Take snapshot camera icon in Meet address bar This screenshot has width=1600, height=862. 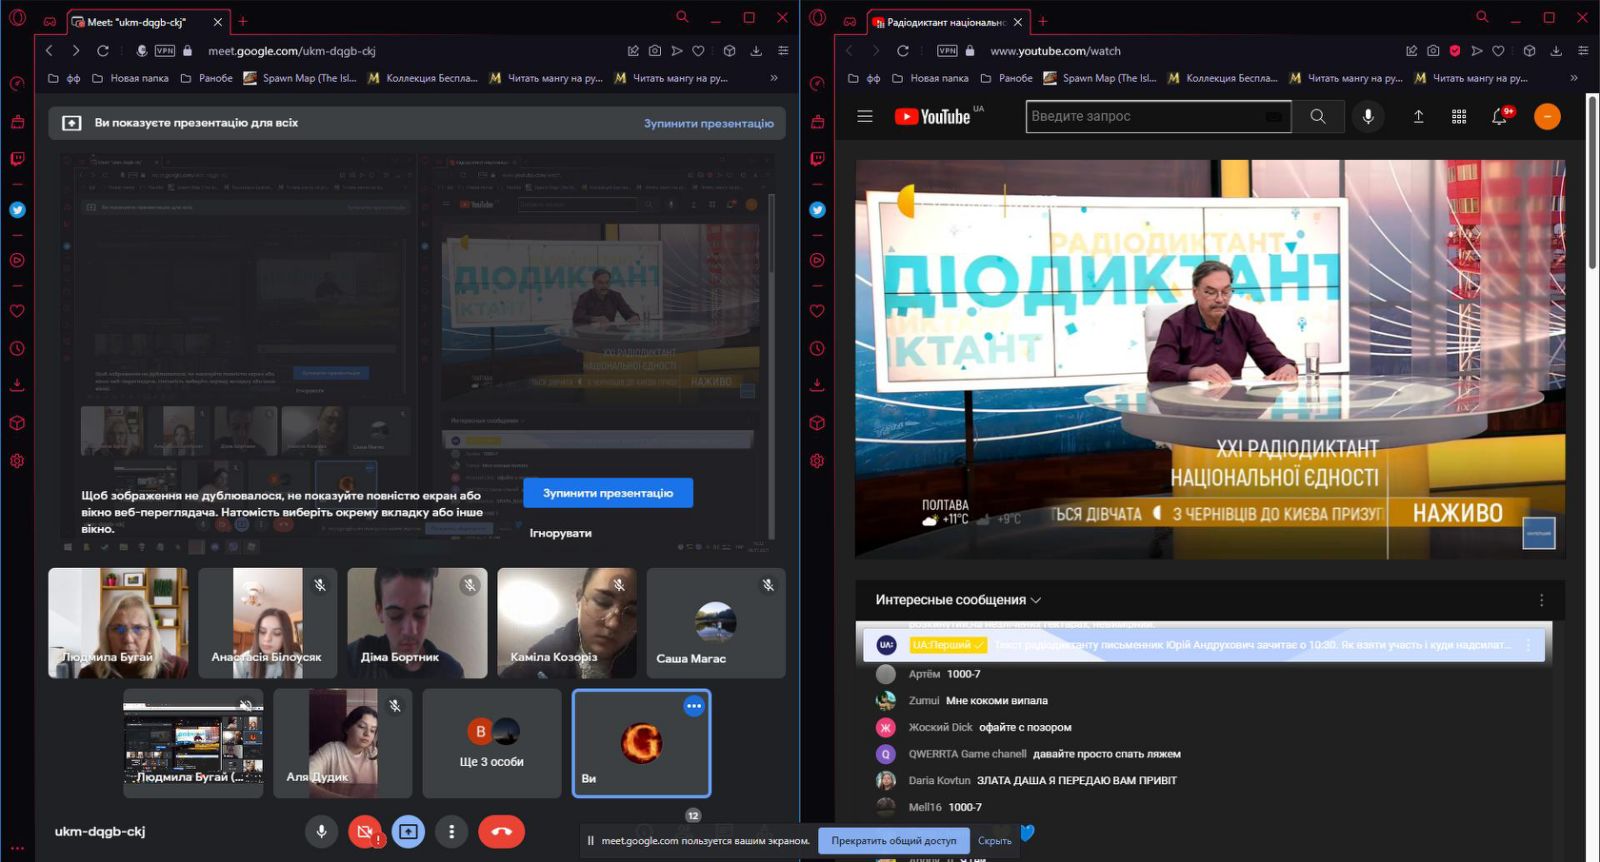click(x=655, y=51)
